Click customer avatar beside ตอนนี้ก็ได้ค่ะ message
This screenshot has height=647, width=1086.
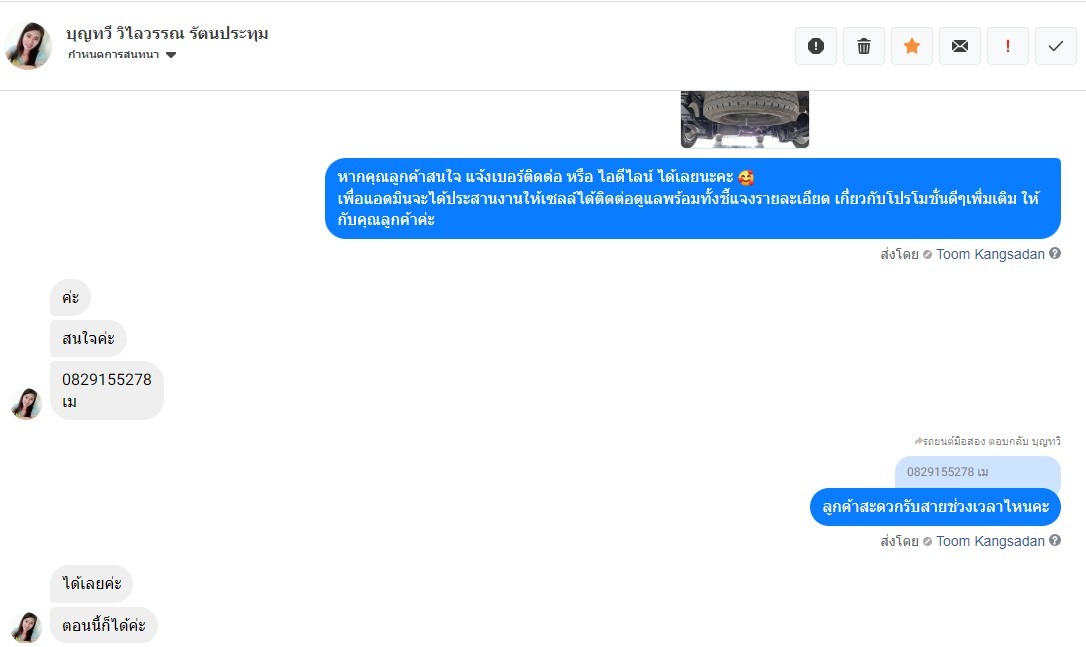pos(26,627)
